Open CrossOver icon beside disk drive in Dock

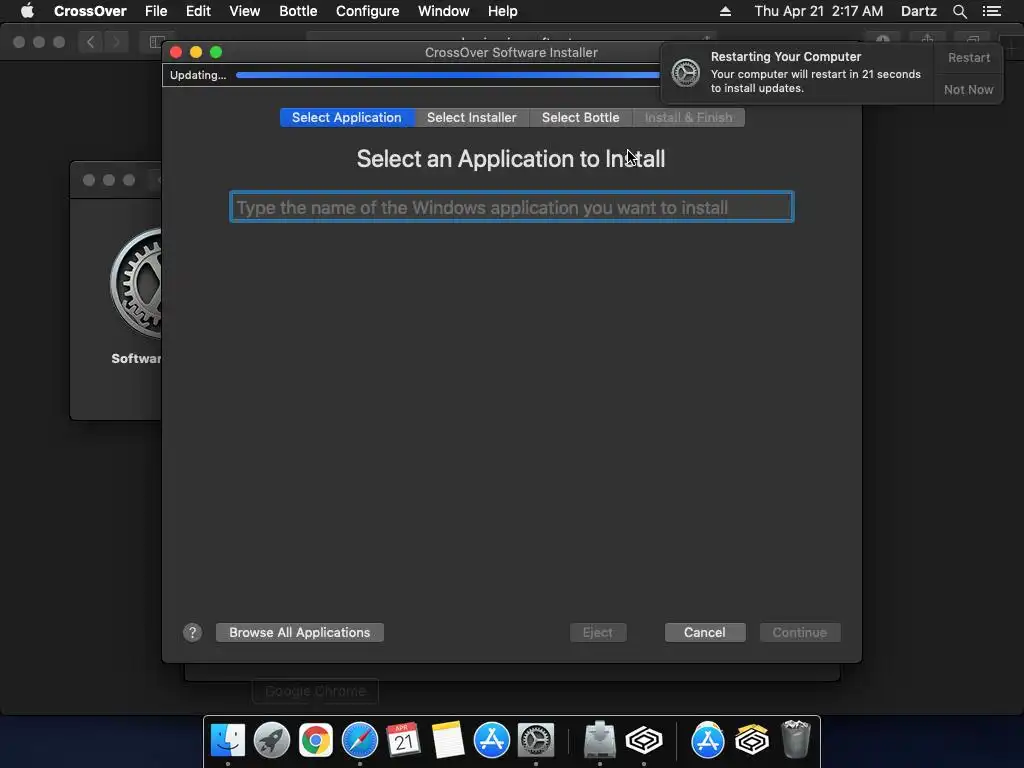(x=644, y=740)
